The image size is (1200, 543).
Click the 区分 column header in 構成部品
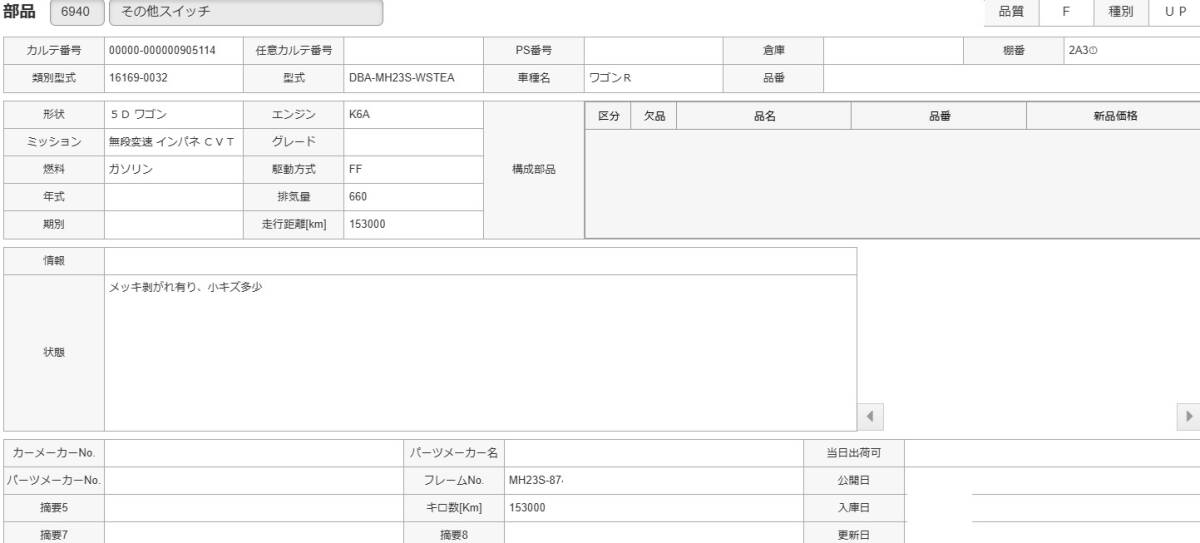pyautogui.click(x=608, y=116)
